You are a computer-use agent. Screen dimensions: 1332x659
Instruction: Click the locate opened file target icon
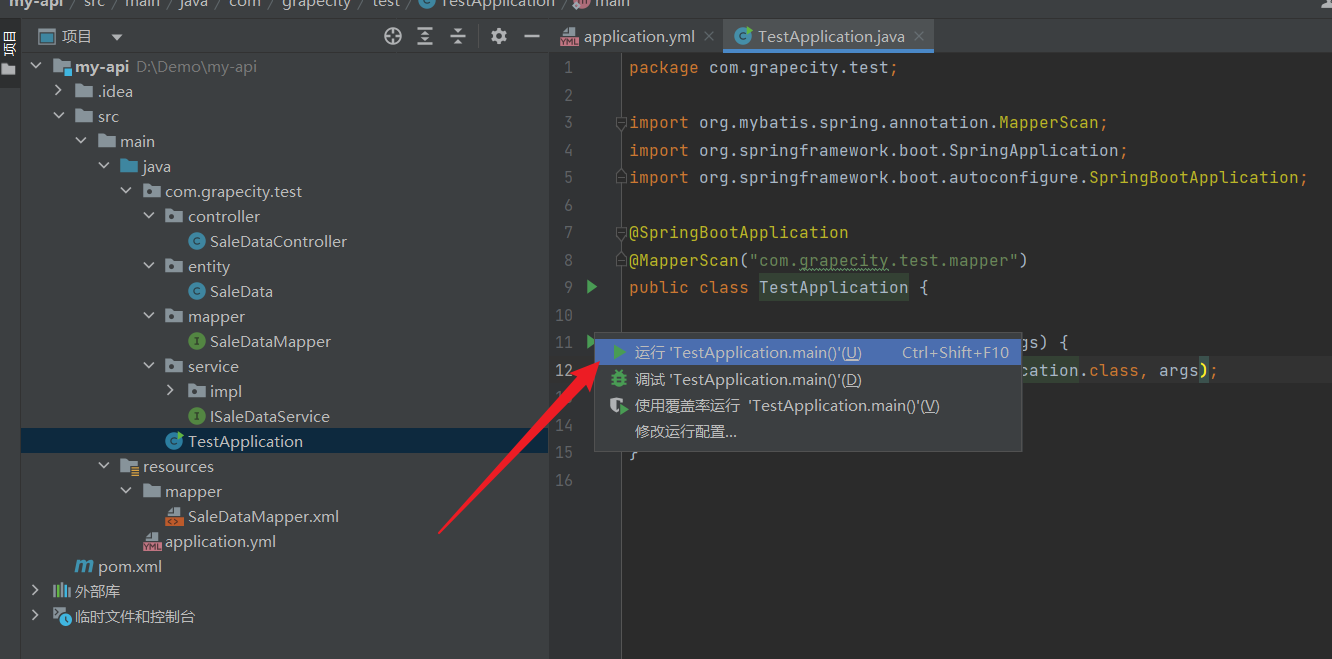[x=393, y=37]
